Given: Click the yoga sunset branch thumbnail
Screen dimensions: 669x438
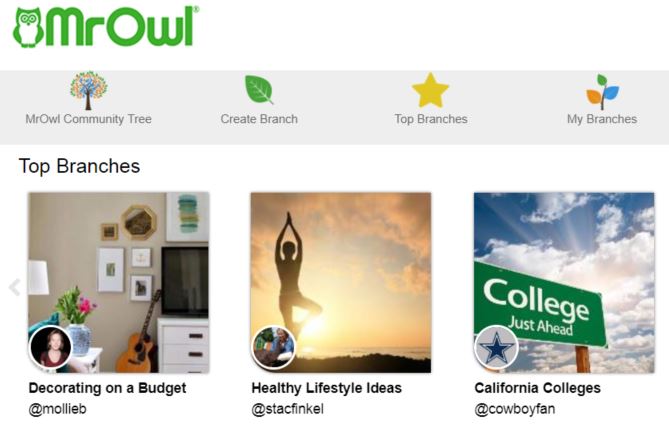Looking at the screenshot, I should coord(341,282).
